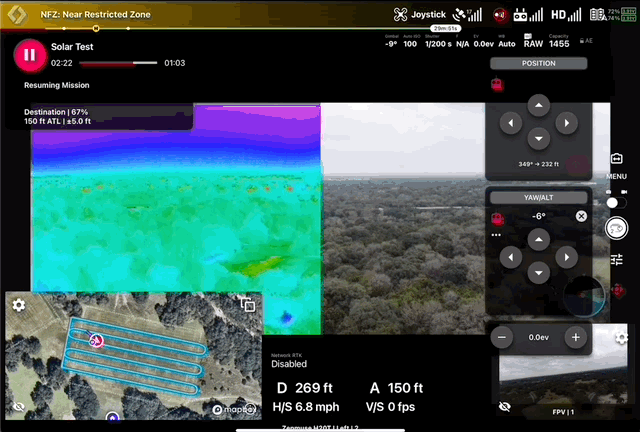
Task: Open camera settings sliders icon
Action: (616, 259)
